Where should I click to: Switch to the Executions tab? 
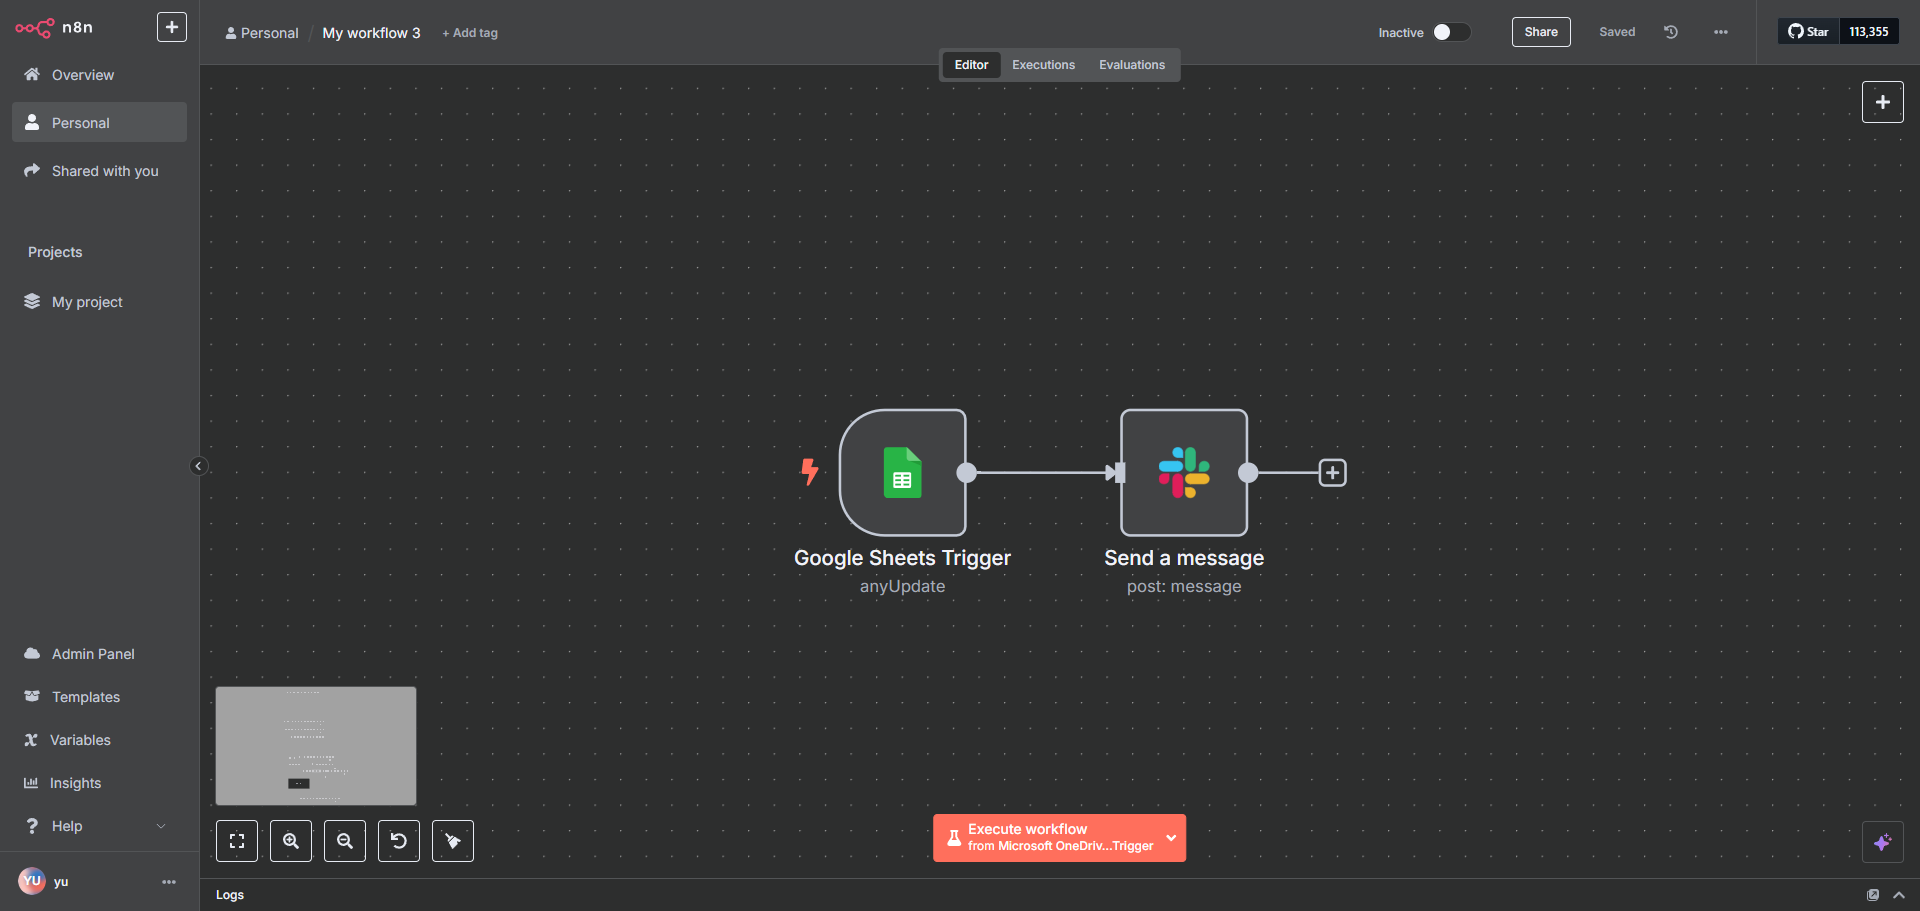1043,65
